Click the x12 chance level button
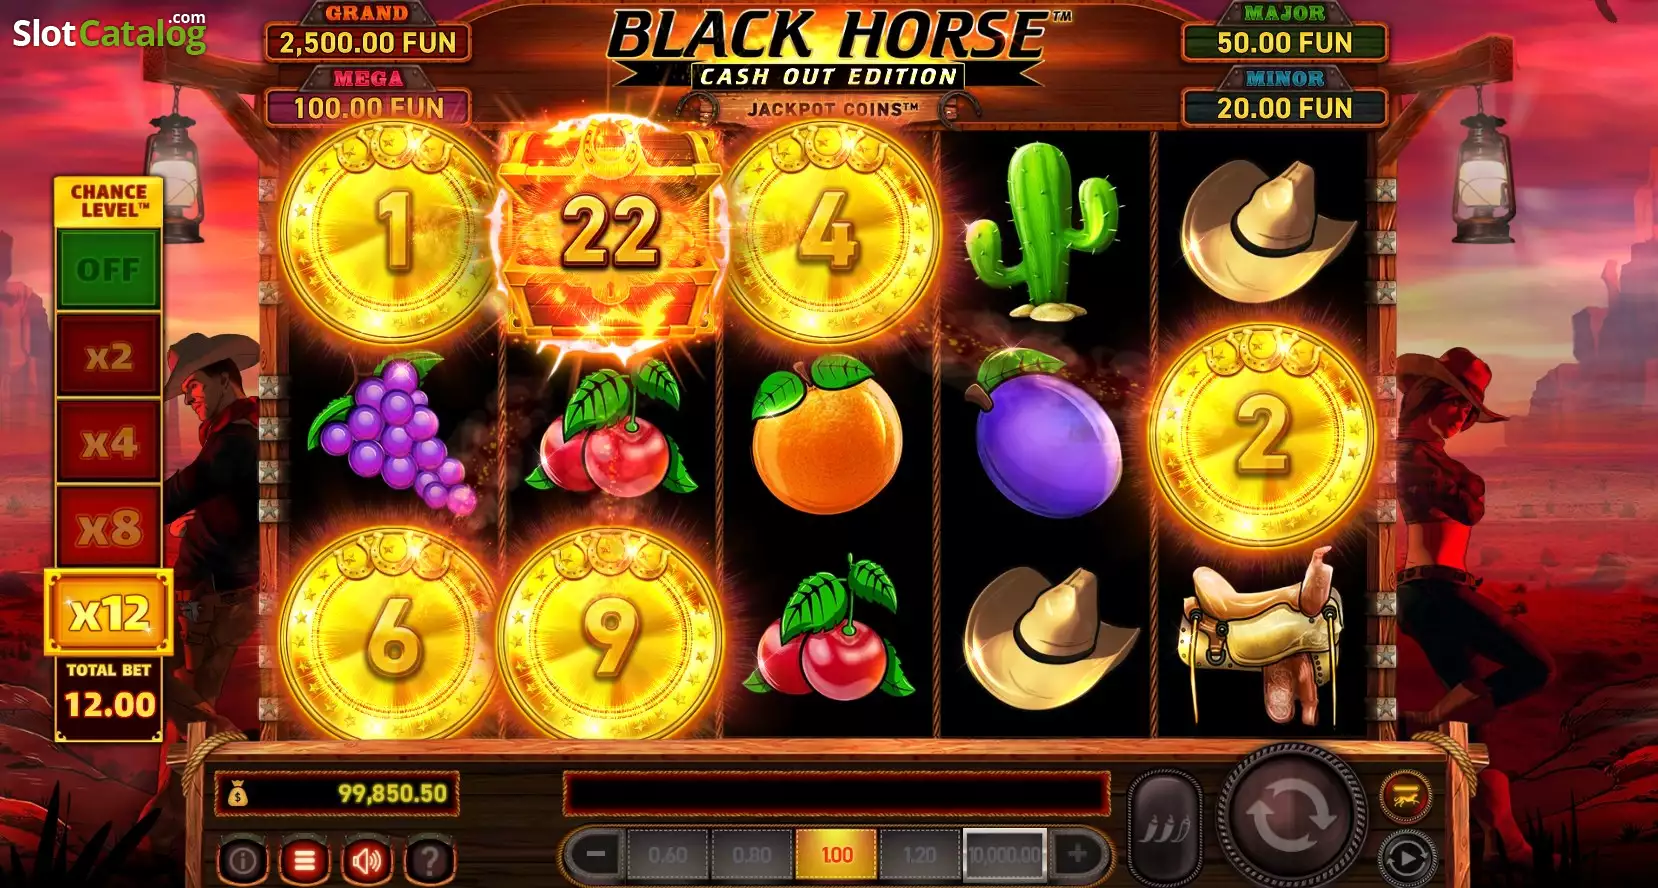Screen dimensions: 1658x888 (109, 613)
